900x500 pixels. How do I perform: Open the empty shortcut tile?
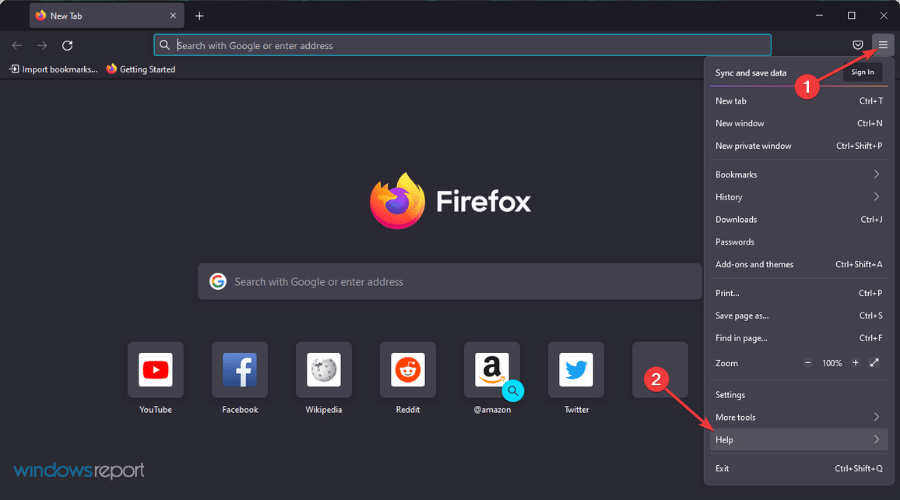(x=660, y=370)
